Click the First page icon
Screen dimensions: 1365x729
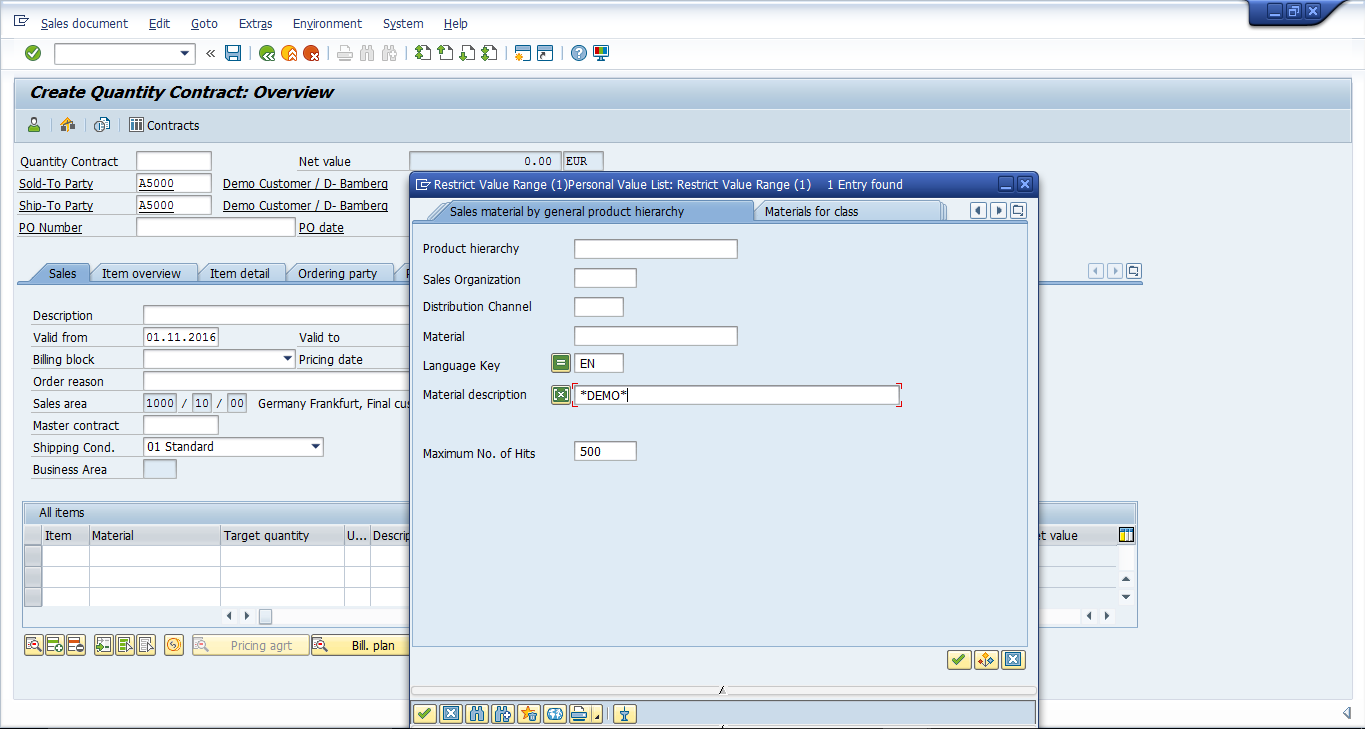click(x=423, y=53)
